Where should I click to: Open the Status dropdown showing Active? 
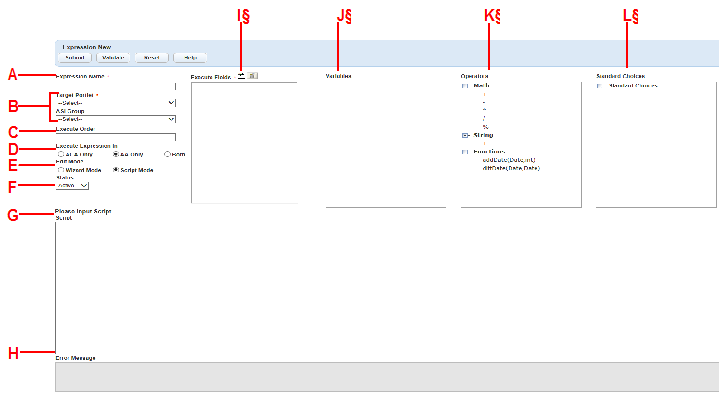pos(72,186)
